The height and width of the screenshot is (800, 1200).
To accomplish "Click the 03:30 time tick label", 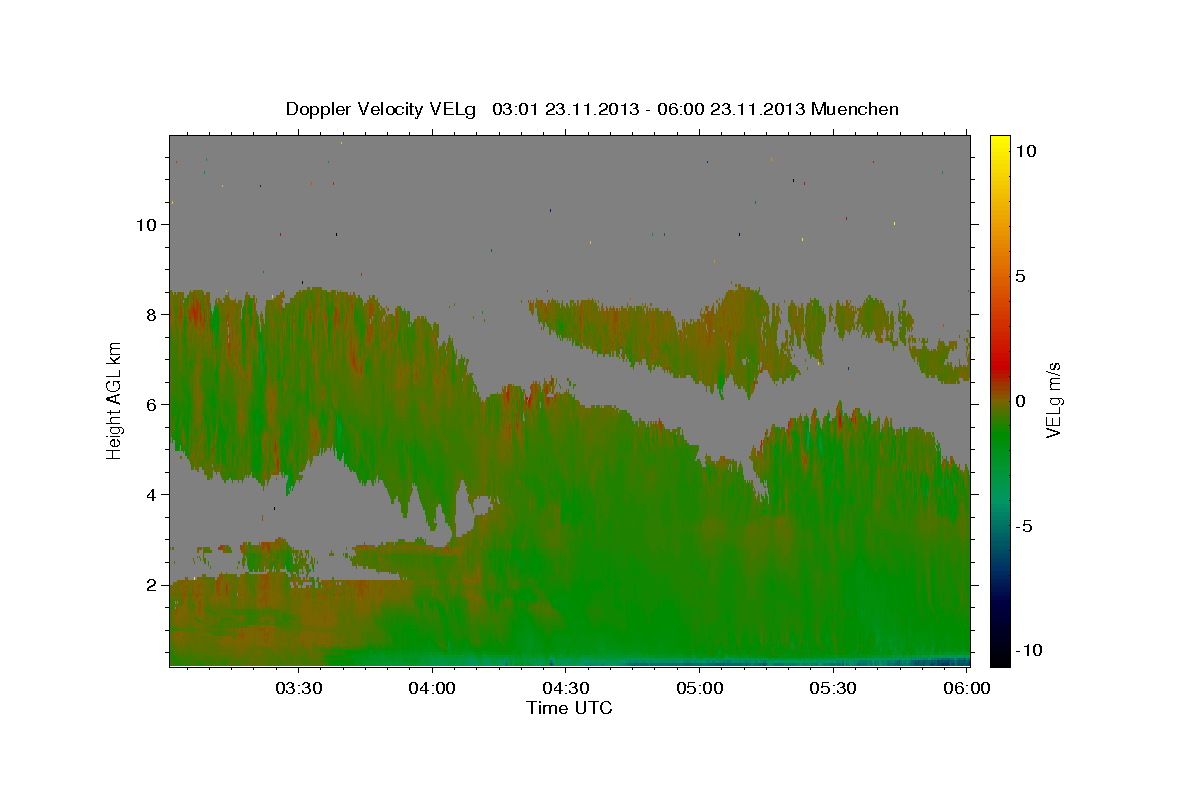I will point(299,689).
